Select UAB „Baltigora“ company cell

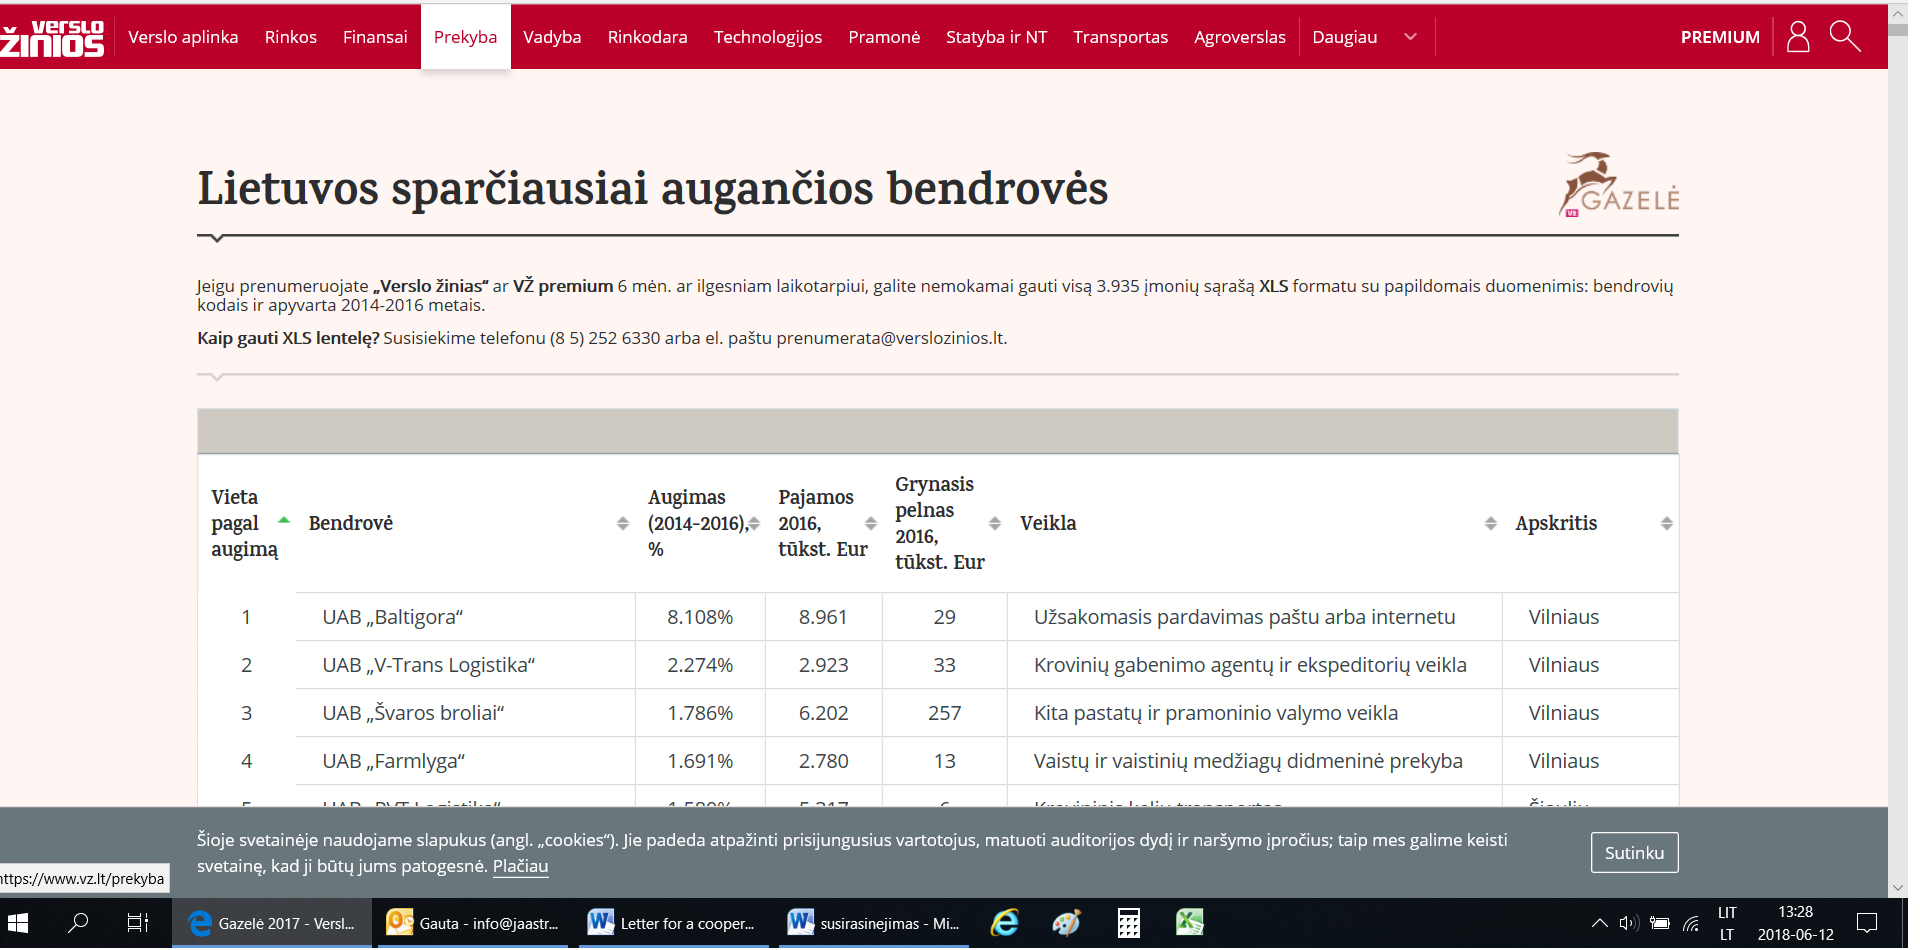click(466, 617)
